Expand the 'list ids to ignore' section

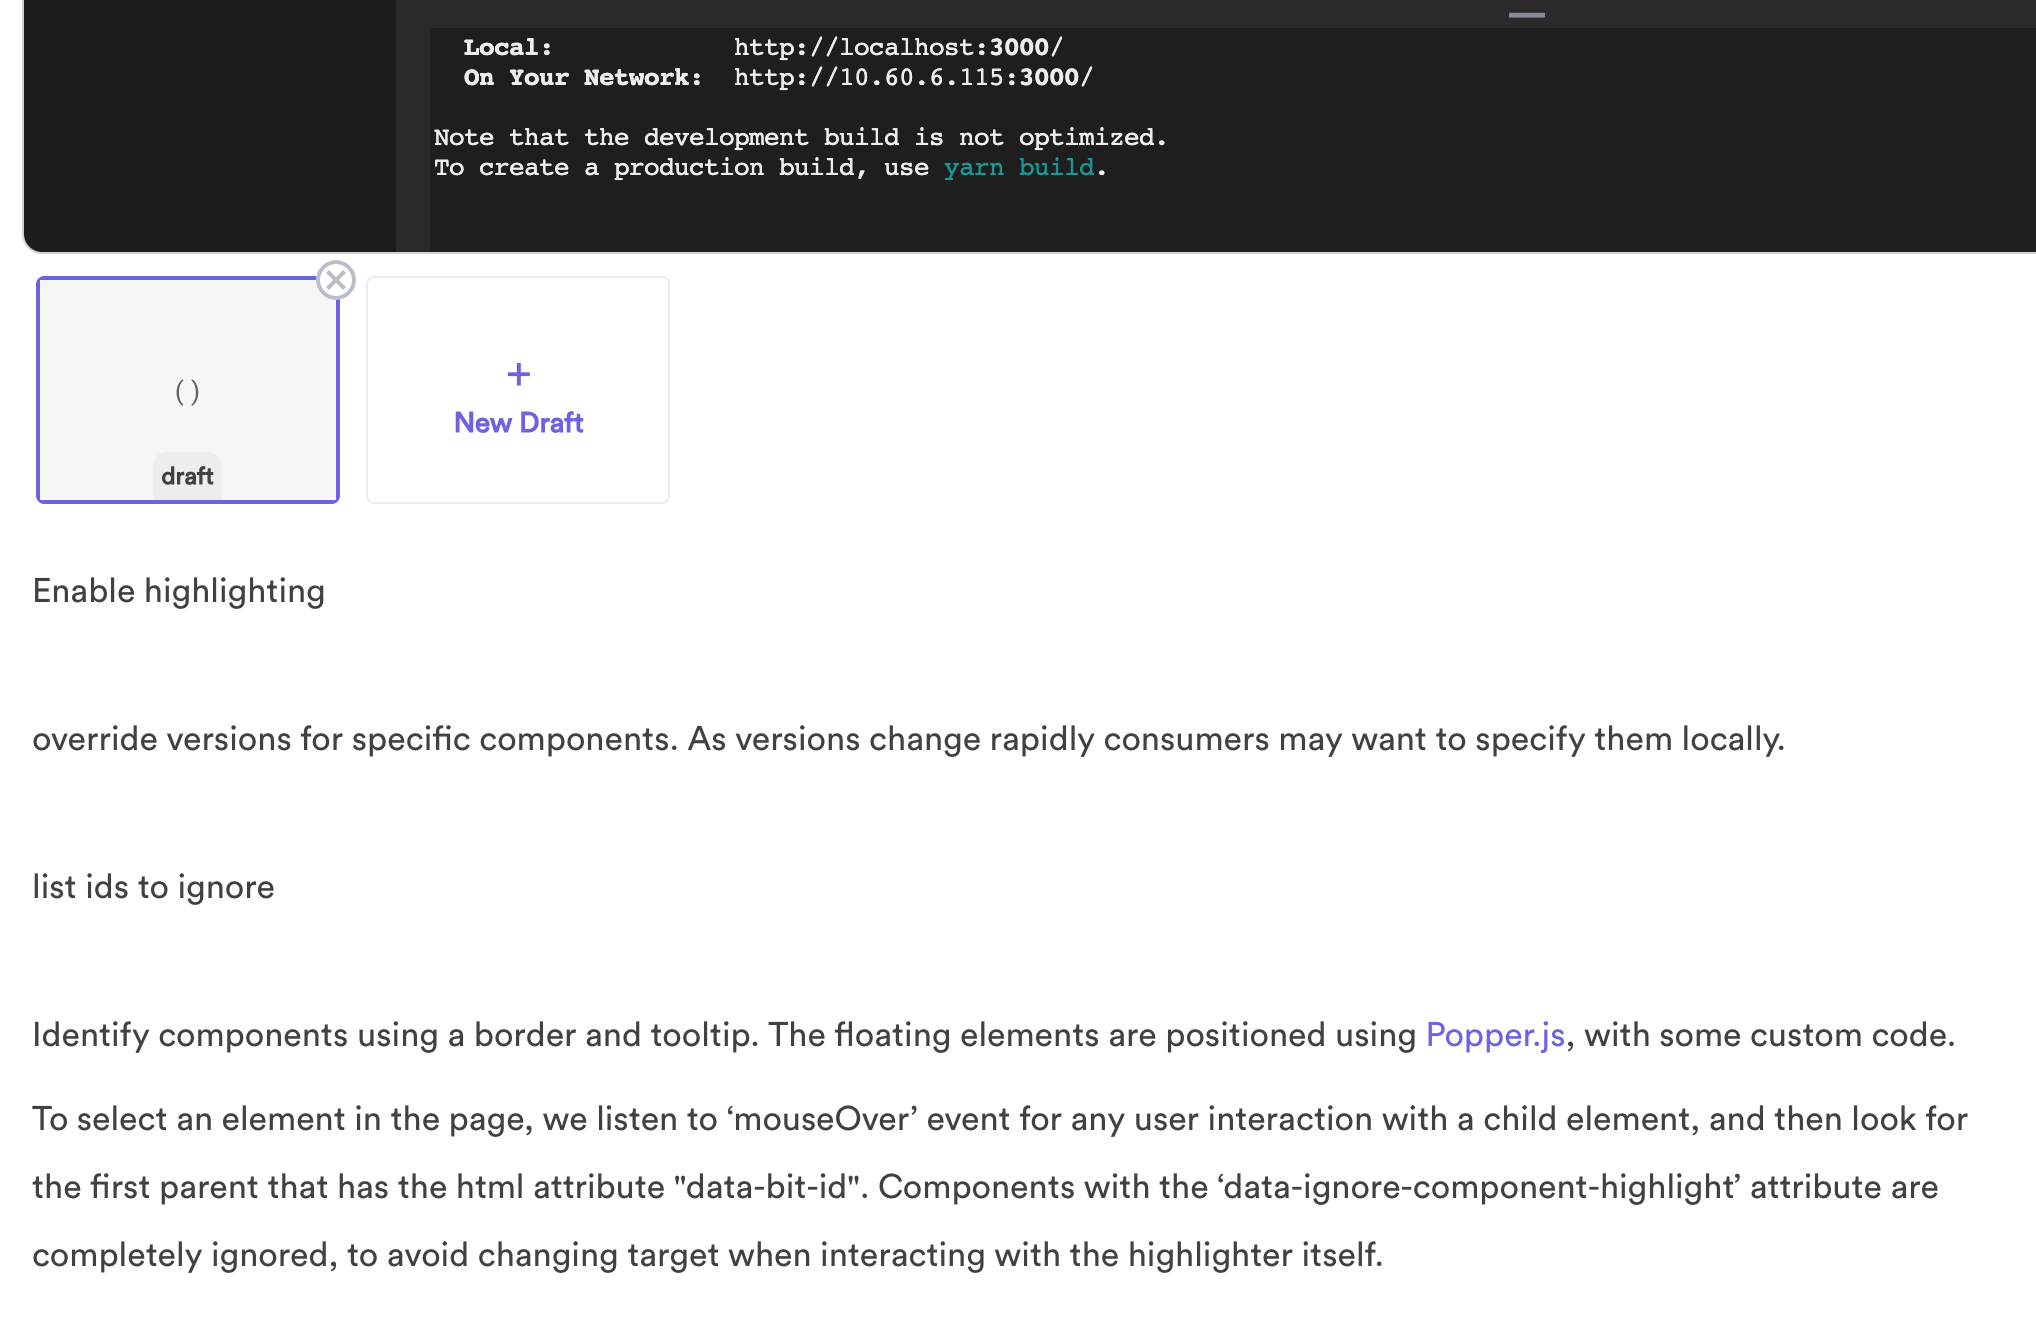(x=153, y=886)
